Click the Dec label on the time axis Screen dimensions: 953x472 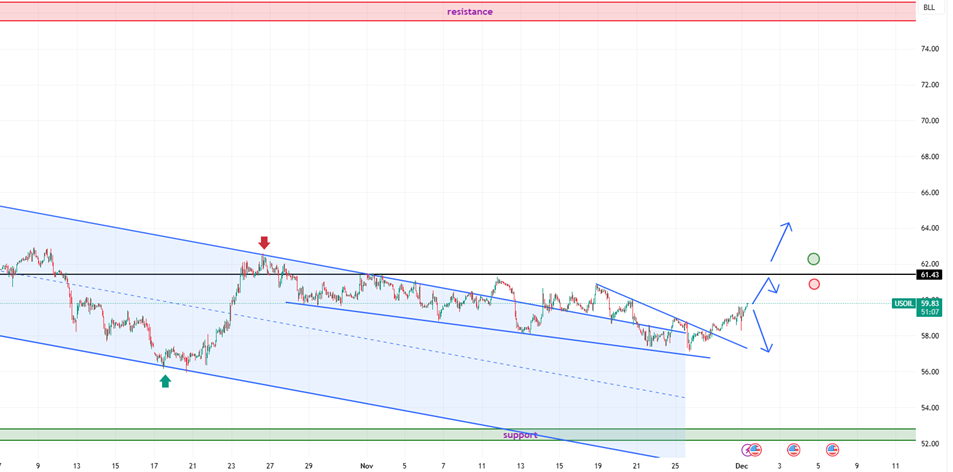pyautogui.click(x=741, y=465)
